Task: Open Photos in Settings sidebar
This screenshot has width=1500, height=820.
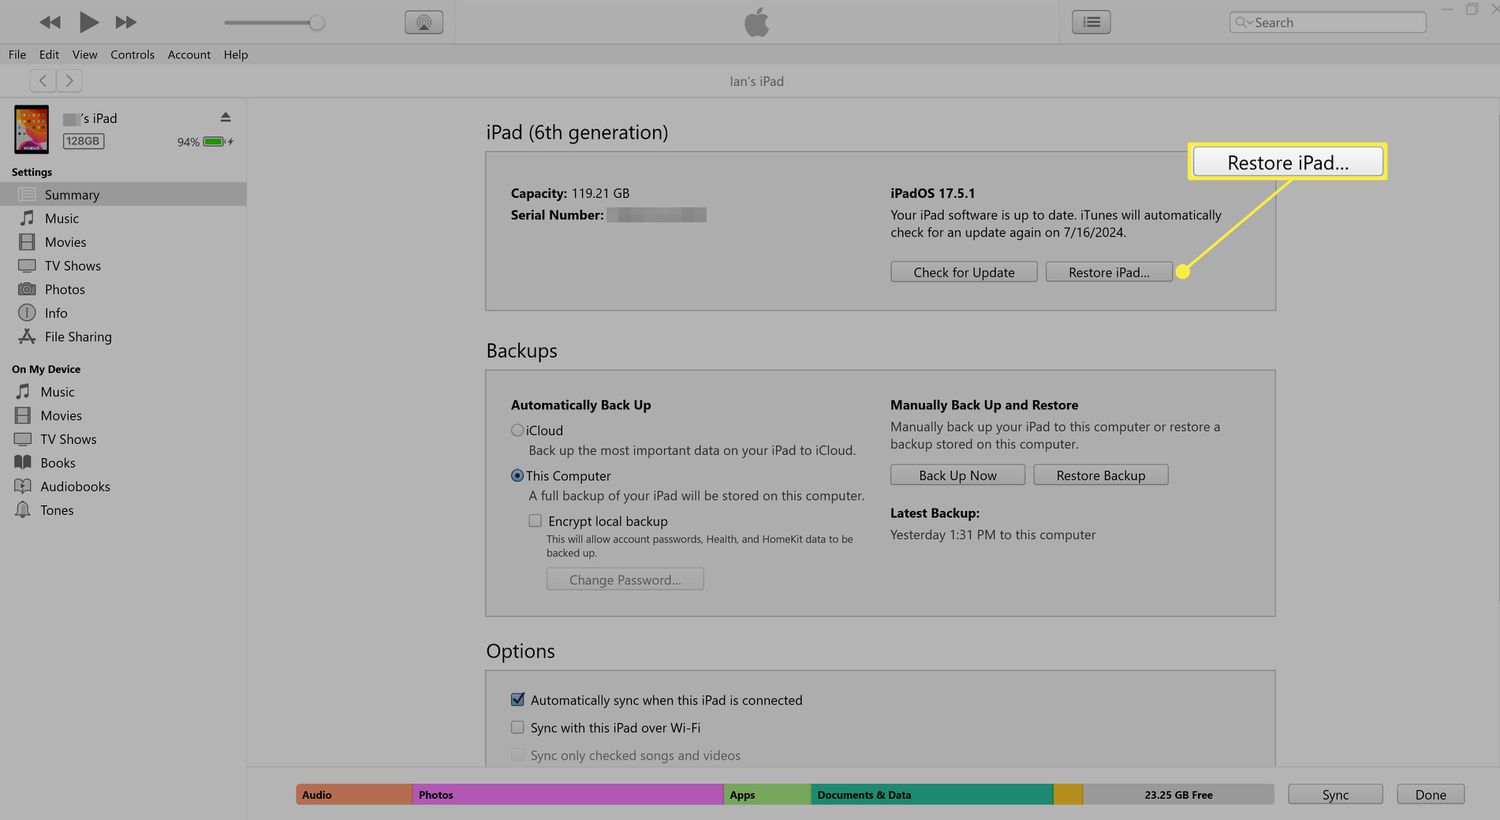Action: pyautogui.click(x=64, y=289)
